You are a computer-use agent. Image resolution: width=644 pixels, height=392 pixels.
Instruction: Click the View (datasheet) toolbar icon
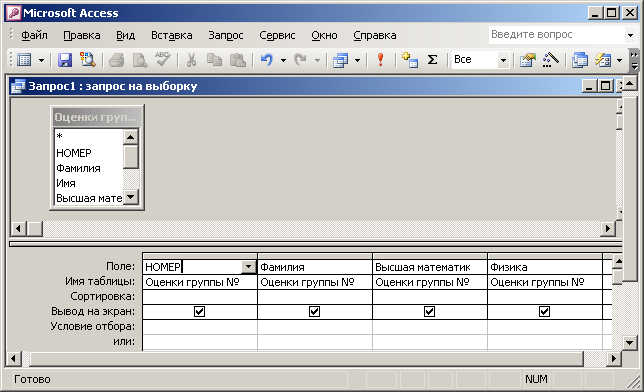pos(24,60)
